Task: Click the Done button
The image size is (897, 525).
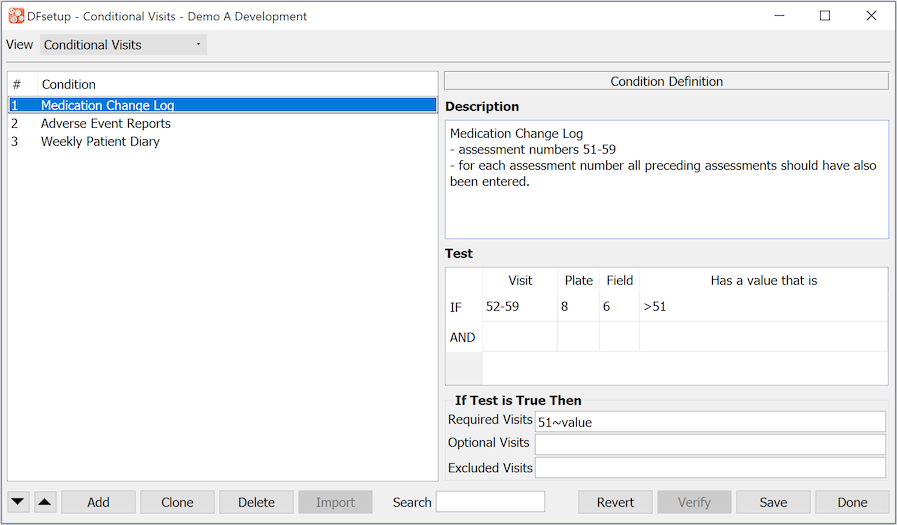Action: pyautogui.click(x=852, y=502)
